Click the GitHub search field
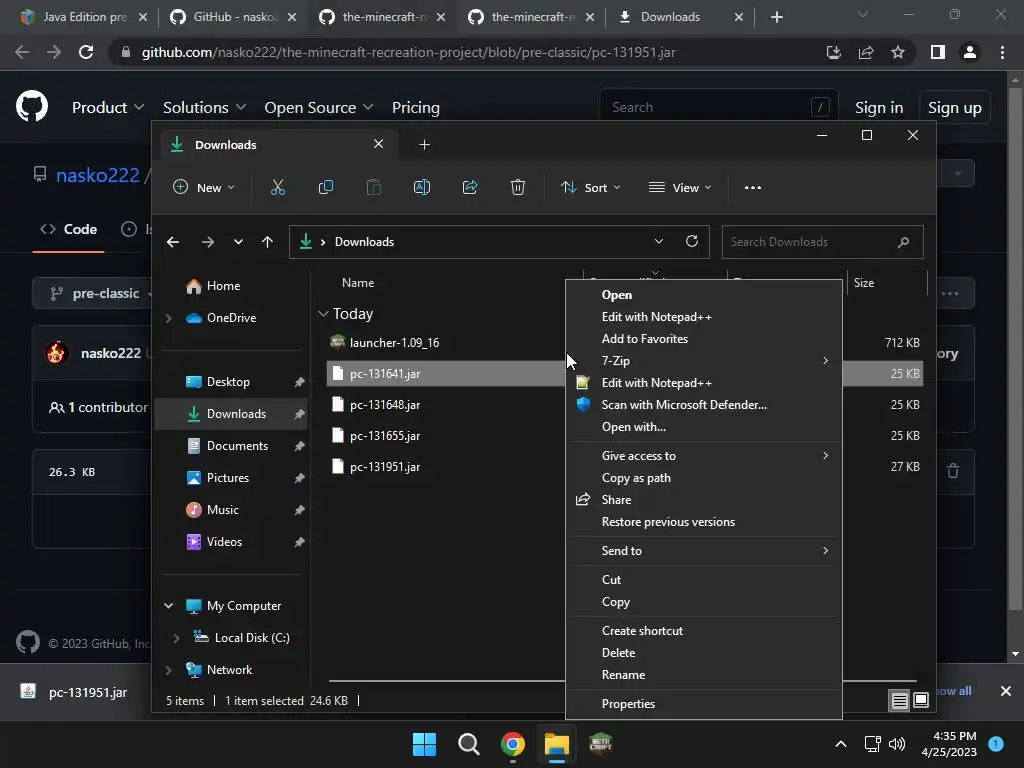1024x768 pixels. (x=717, y=107)
